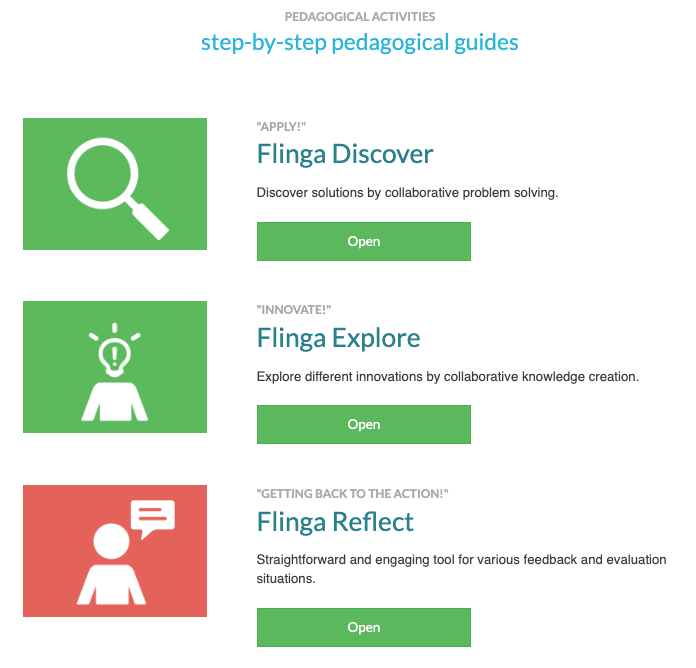Click the speech bubble icon

coord(151,517)
